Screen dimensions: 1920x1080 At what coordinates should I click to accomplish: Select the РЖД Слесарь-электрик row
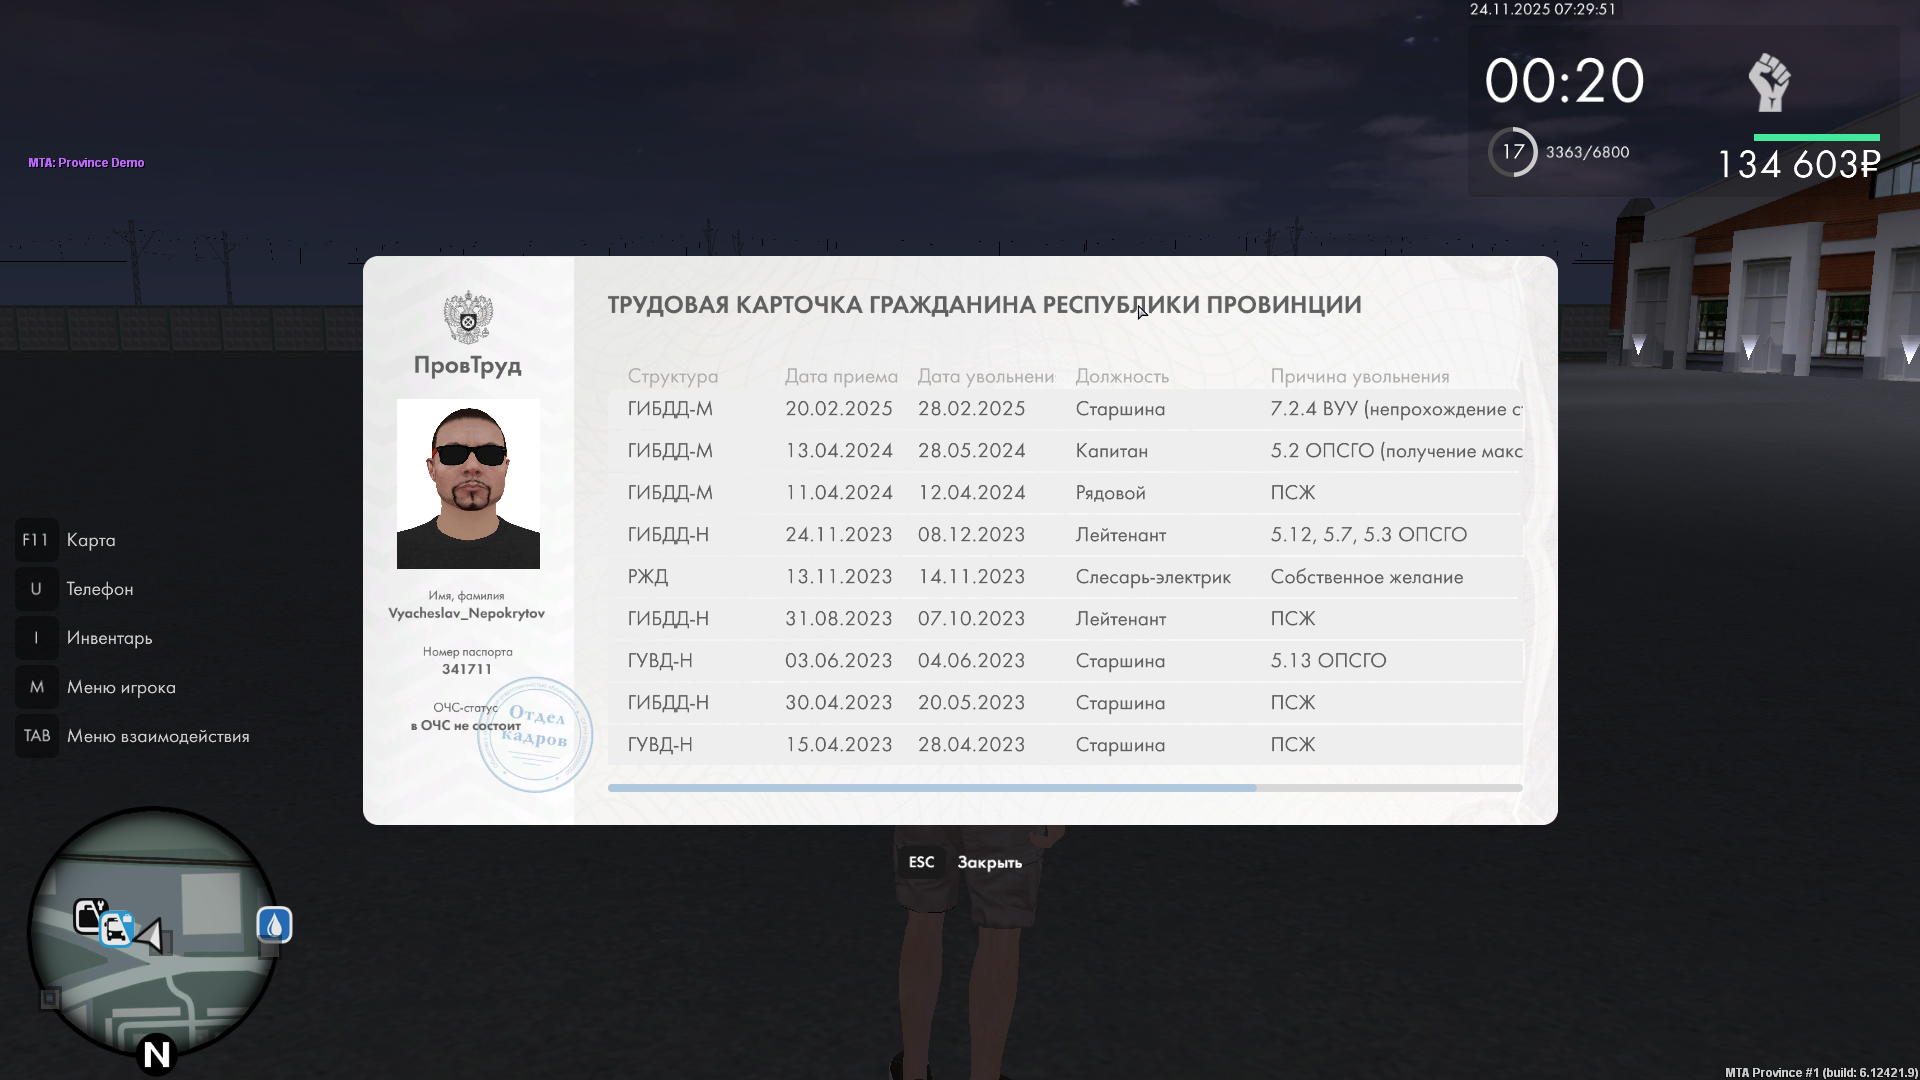coord(1064,577)
